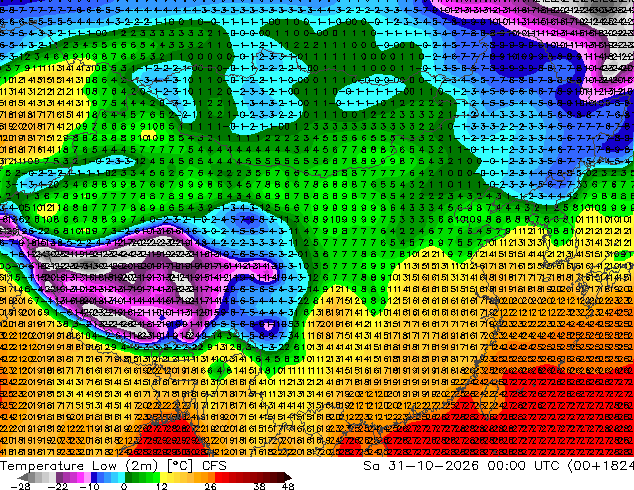Click the '38' label on the color scale

coord(260,486)
